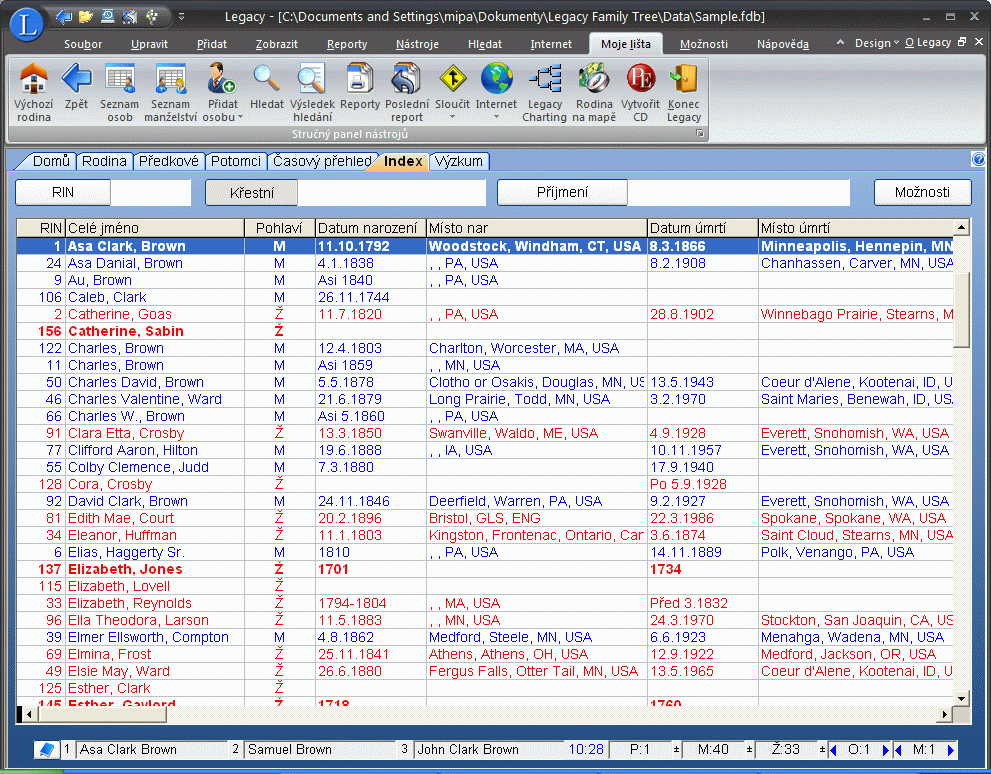Viewport: 991px width, 774px height.
Task: Switch to Zobrazit ribbon tab
Action: 276,44
